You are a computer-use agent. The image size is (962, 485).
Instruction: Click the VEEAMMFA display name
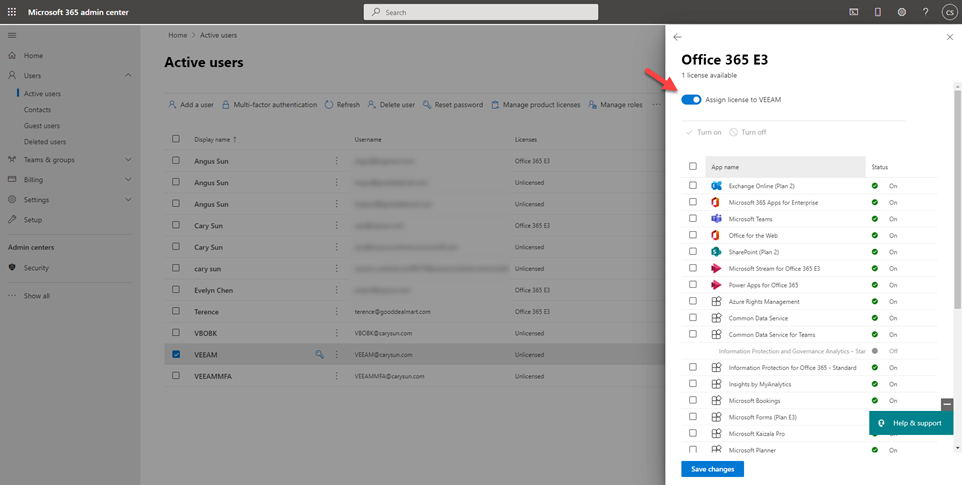212,376
